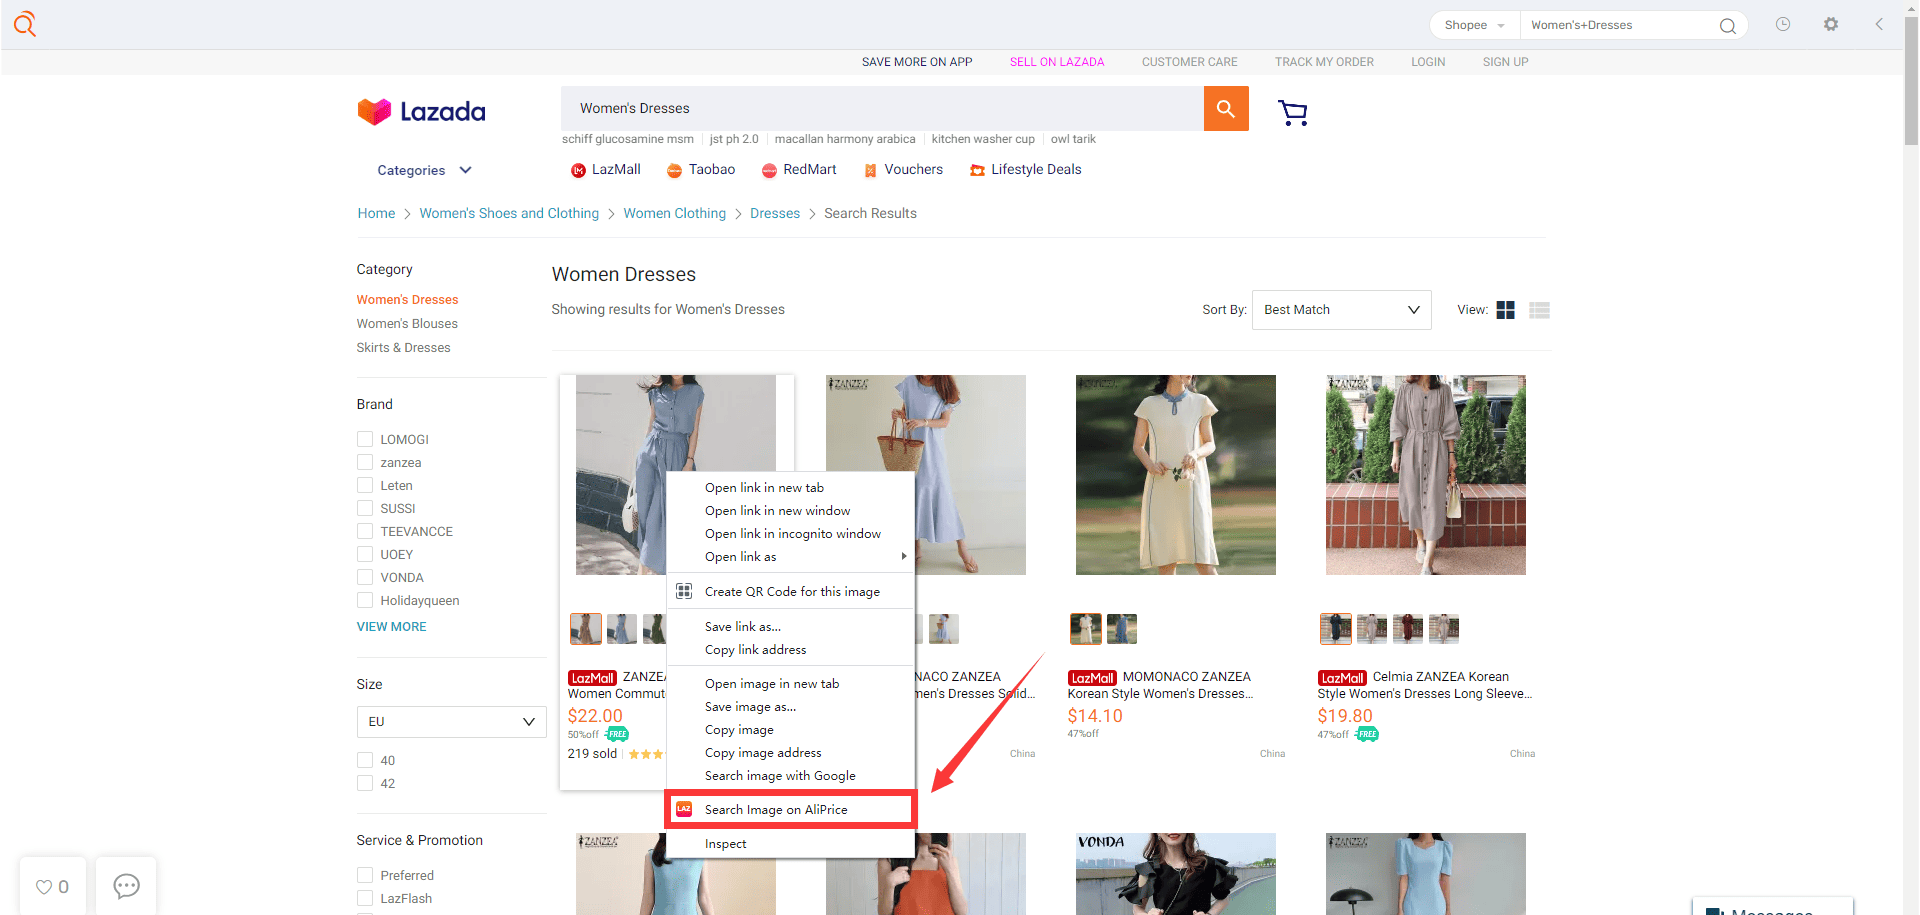
Task: Open the history clock icon
Action: 1783,25
